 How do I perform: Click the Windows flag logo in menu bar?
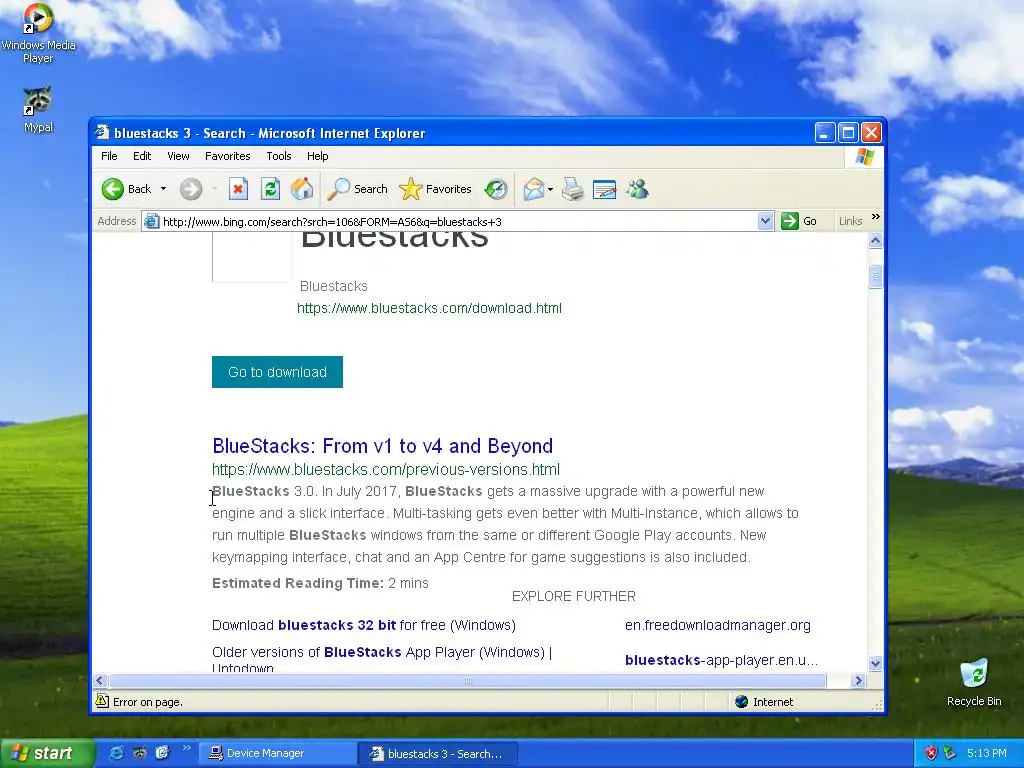[x=864, y=157]
